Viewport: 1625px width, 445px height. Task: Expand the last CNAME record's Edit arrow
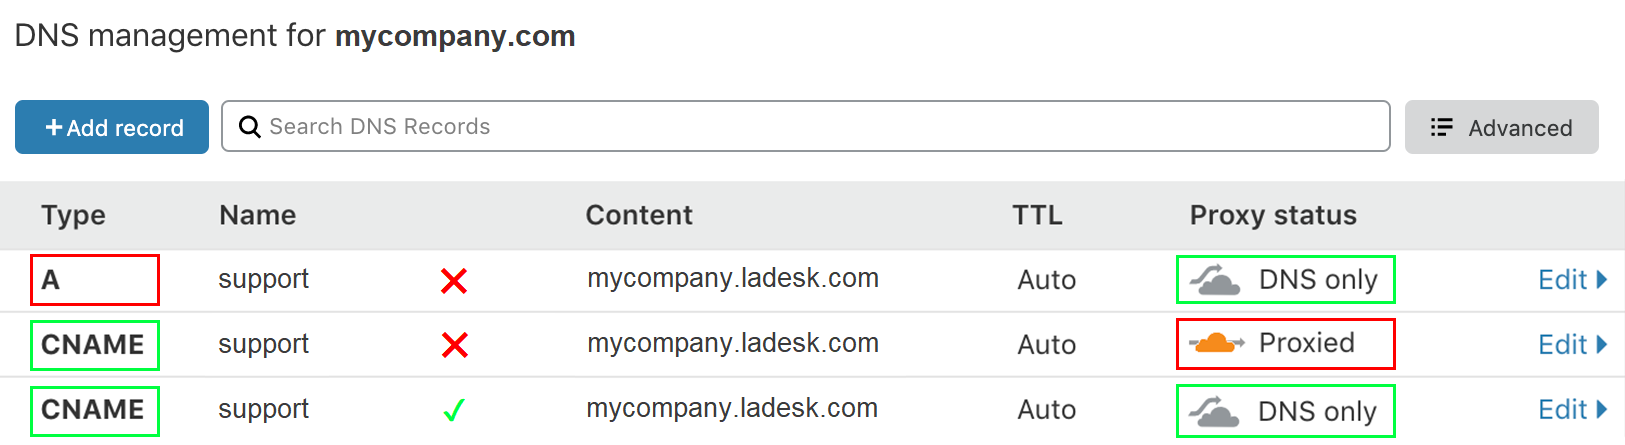tap(1601, 409)
